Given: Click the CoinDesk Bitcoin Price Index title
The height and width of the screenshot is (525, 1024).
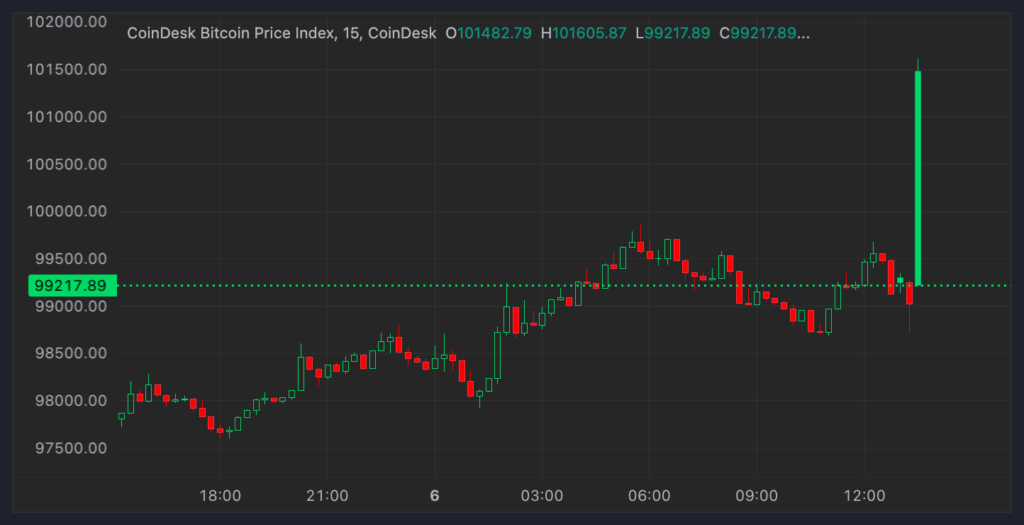Looking at the screenshot, I should (281, 34).
